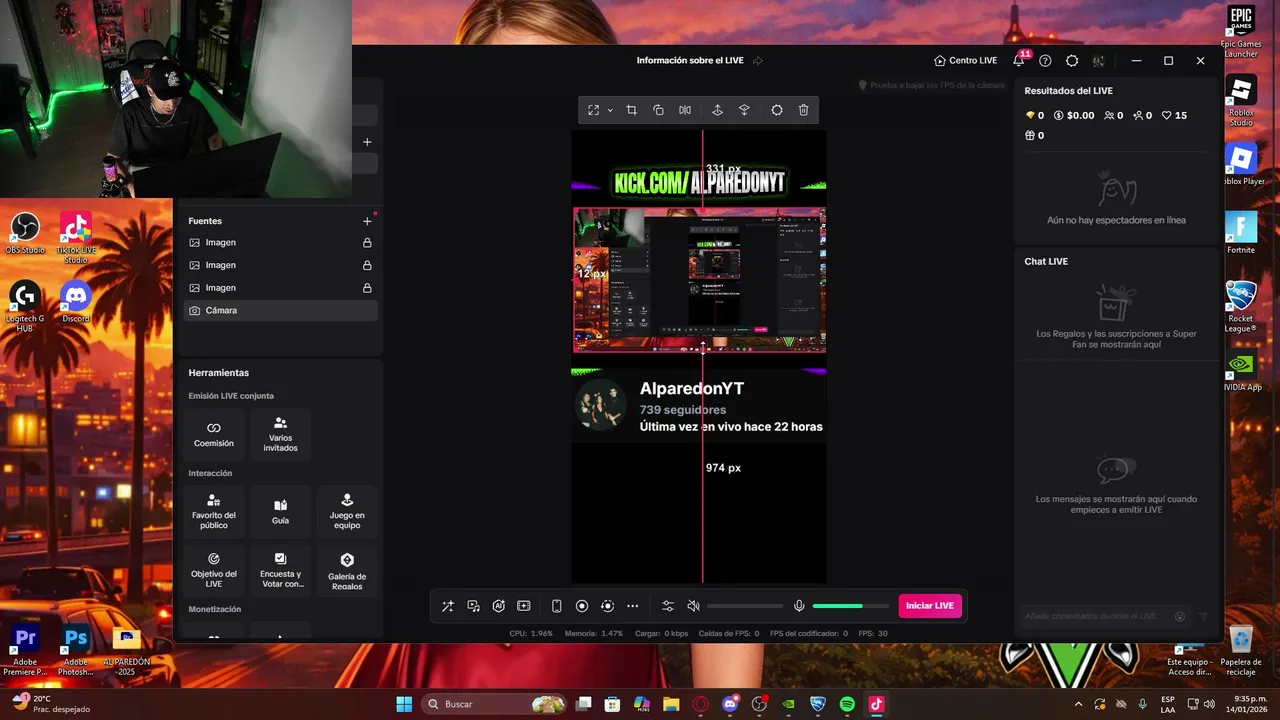This screenshot has height=720, width=1280.
Task: Open TikTok LIVE Studio settings gear
Action: pyautogui.click(x=1072, y=61)
